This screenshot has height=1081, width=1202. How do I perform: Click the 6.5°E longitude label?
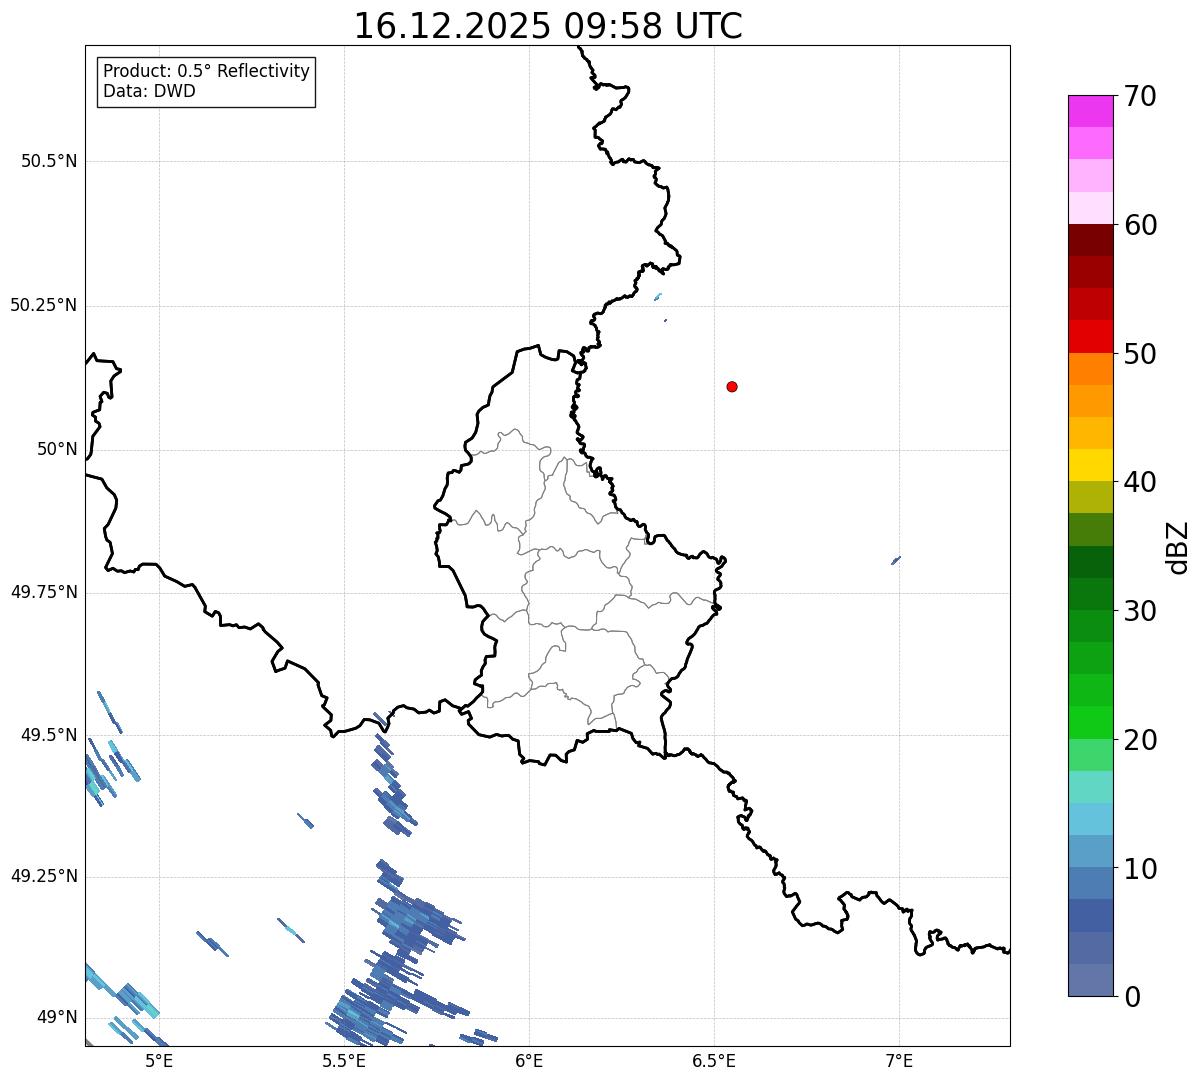tap(714, 1060)
